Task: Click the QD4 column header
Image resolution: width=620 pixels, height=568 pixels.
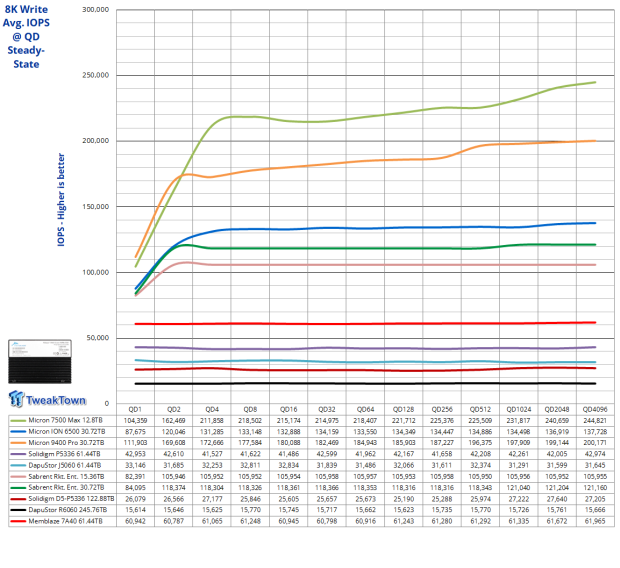Action: coord(212,409)
